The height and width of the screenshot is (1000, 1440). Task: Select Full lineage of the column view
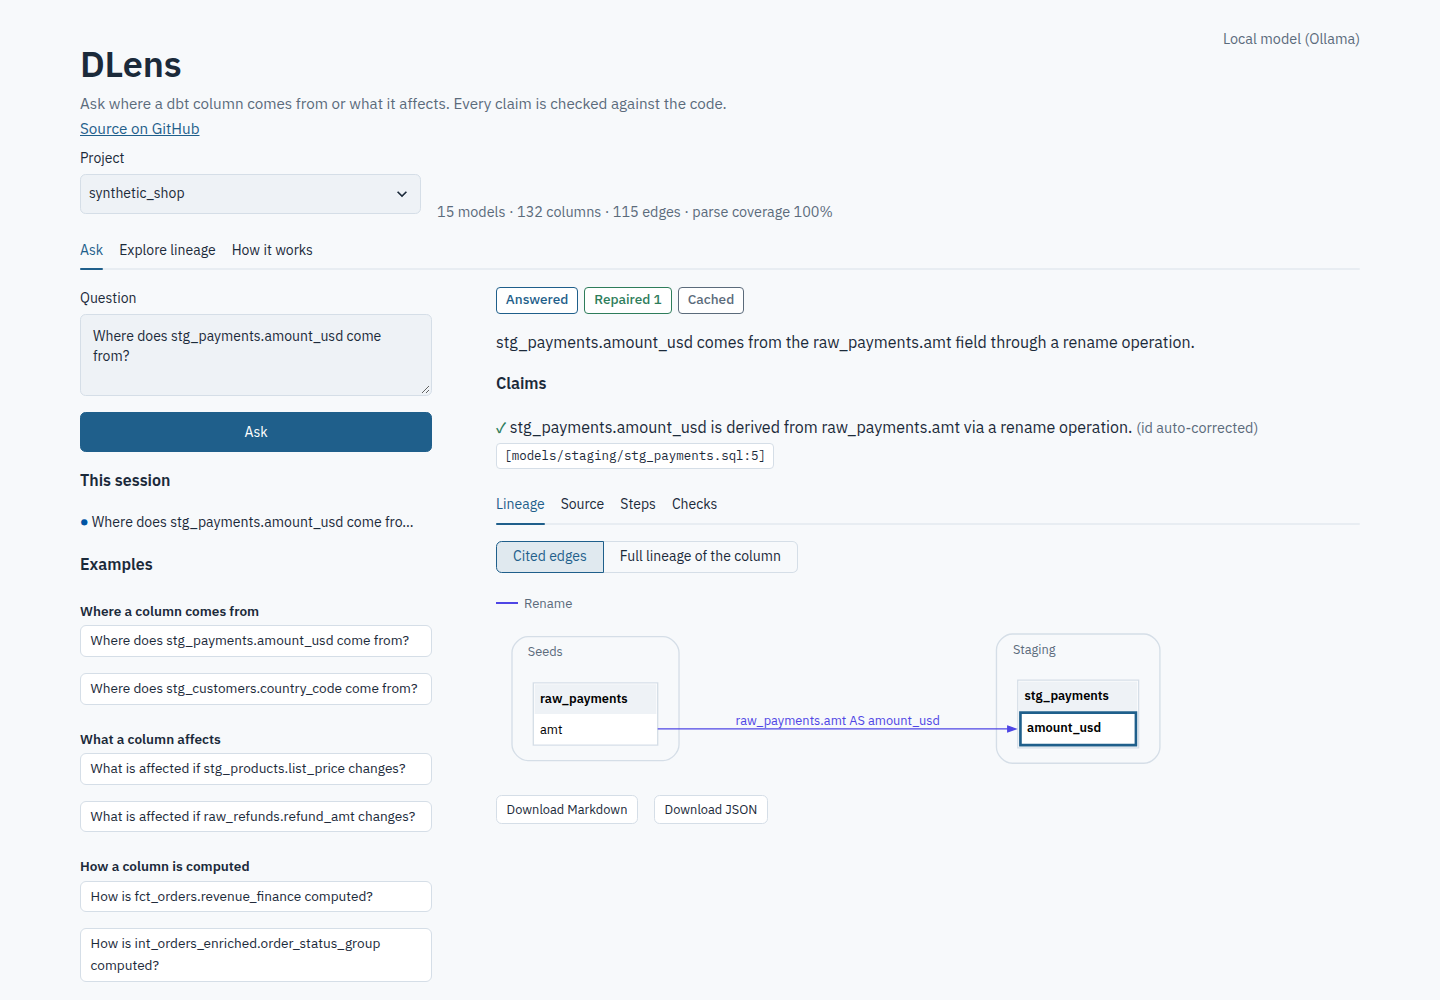700,557
